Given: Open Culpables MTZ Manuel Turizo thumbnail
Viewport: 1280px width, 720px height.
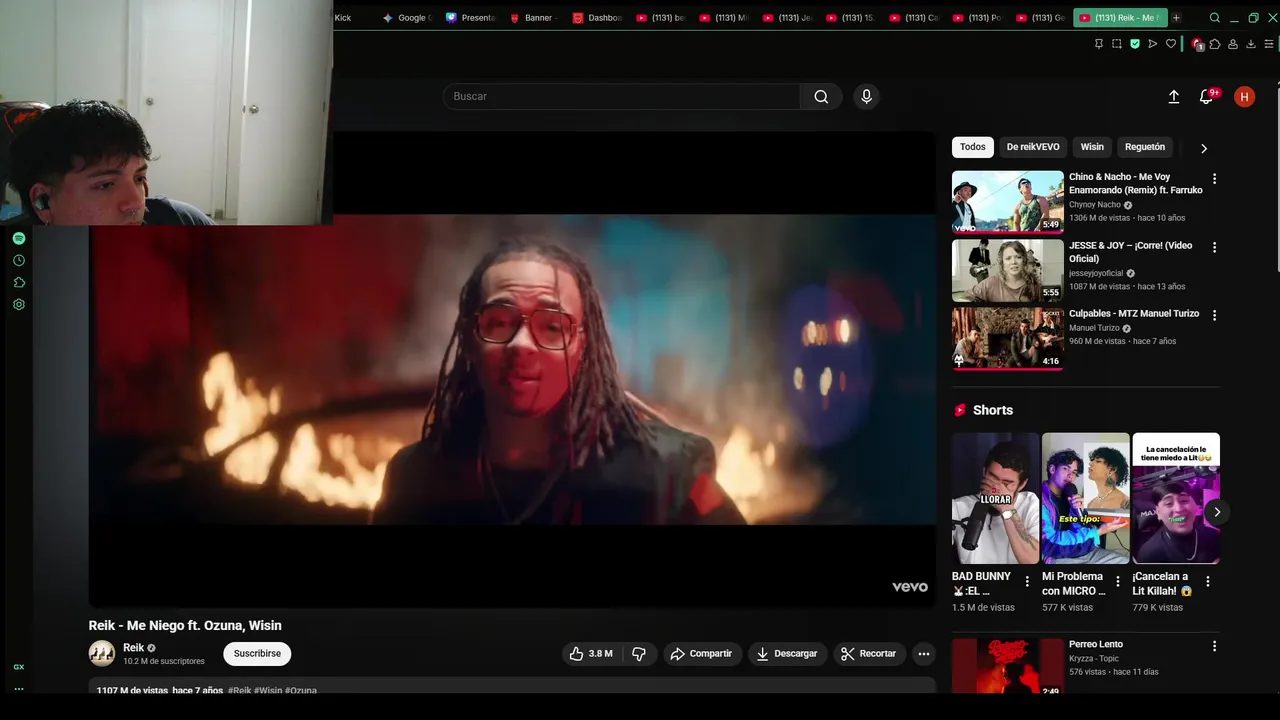Looking at the screenshot, I should point(1008,338).
